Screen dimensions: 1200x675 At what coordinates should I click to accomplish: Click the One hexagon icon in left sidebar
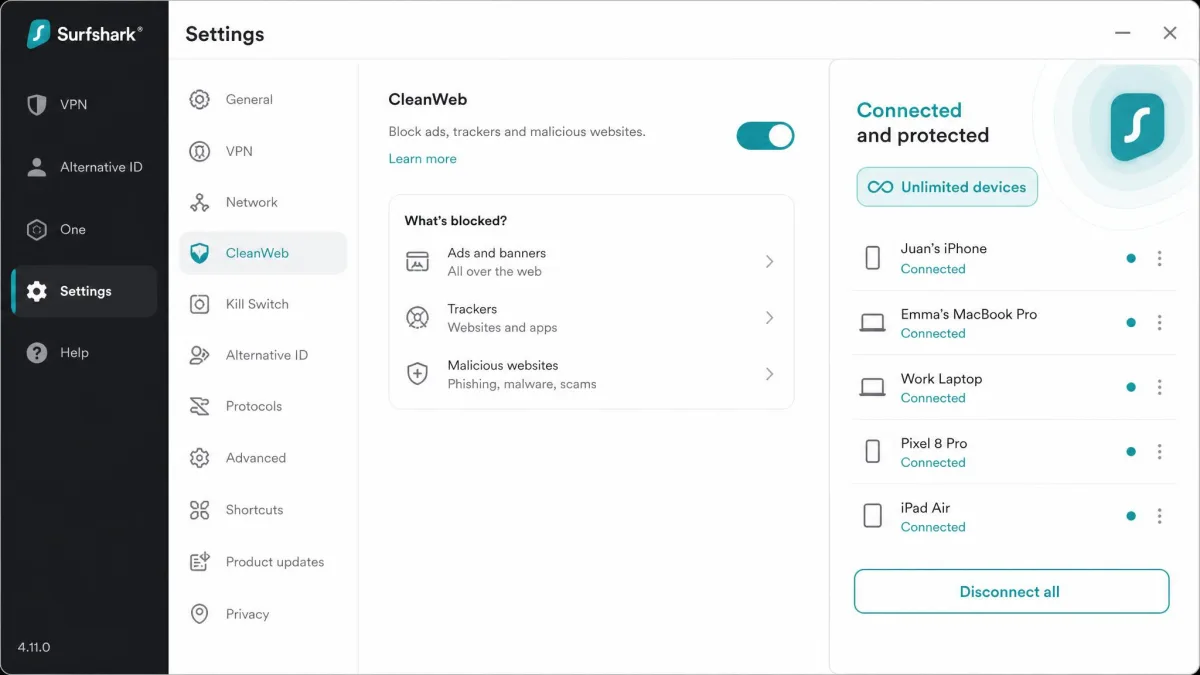point(37,229)
